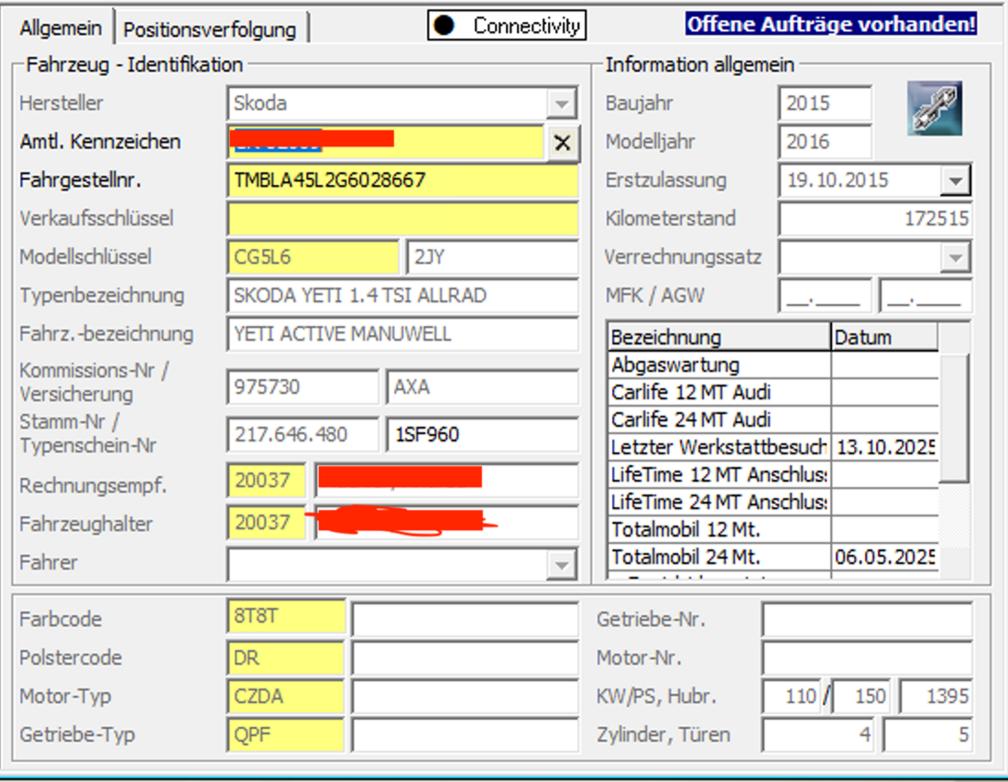Click the Motor-Typ field showing CZDA
The height and width of the screenshot is (782, 1008).
[286, 696]
